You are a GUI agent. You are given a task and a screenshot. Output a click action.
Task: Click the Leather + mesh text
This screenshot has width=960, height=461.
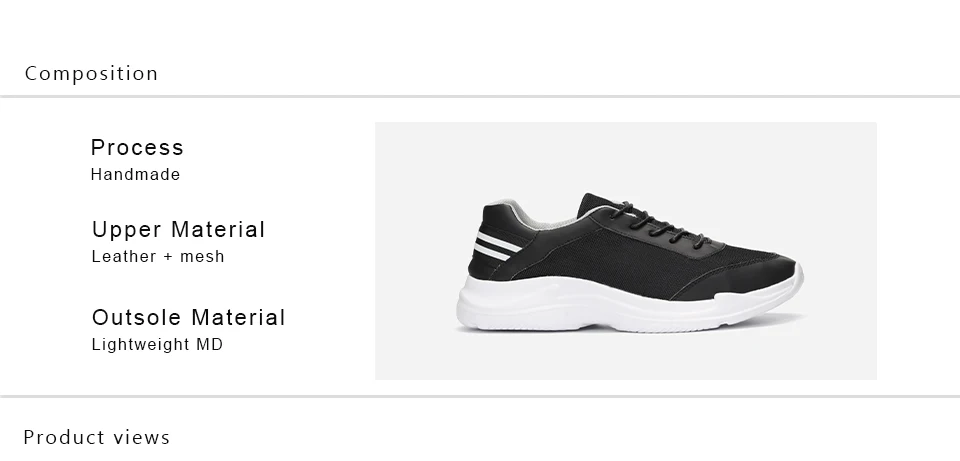158,257
